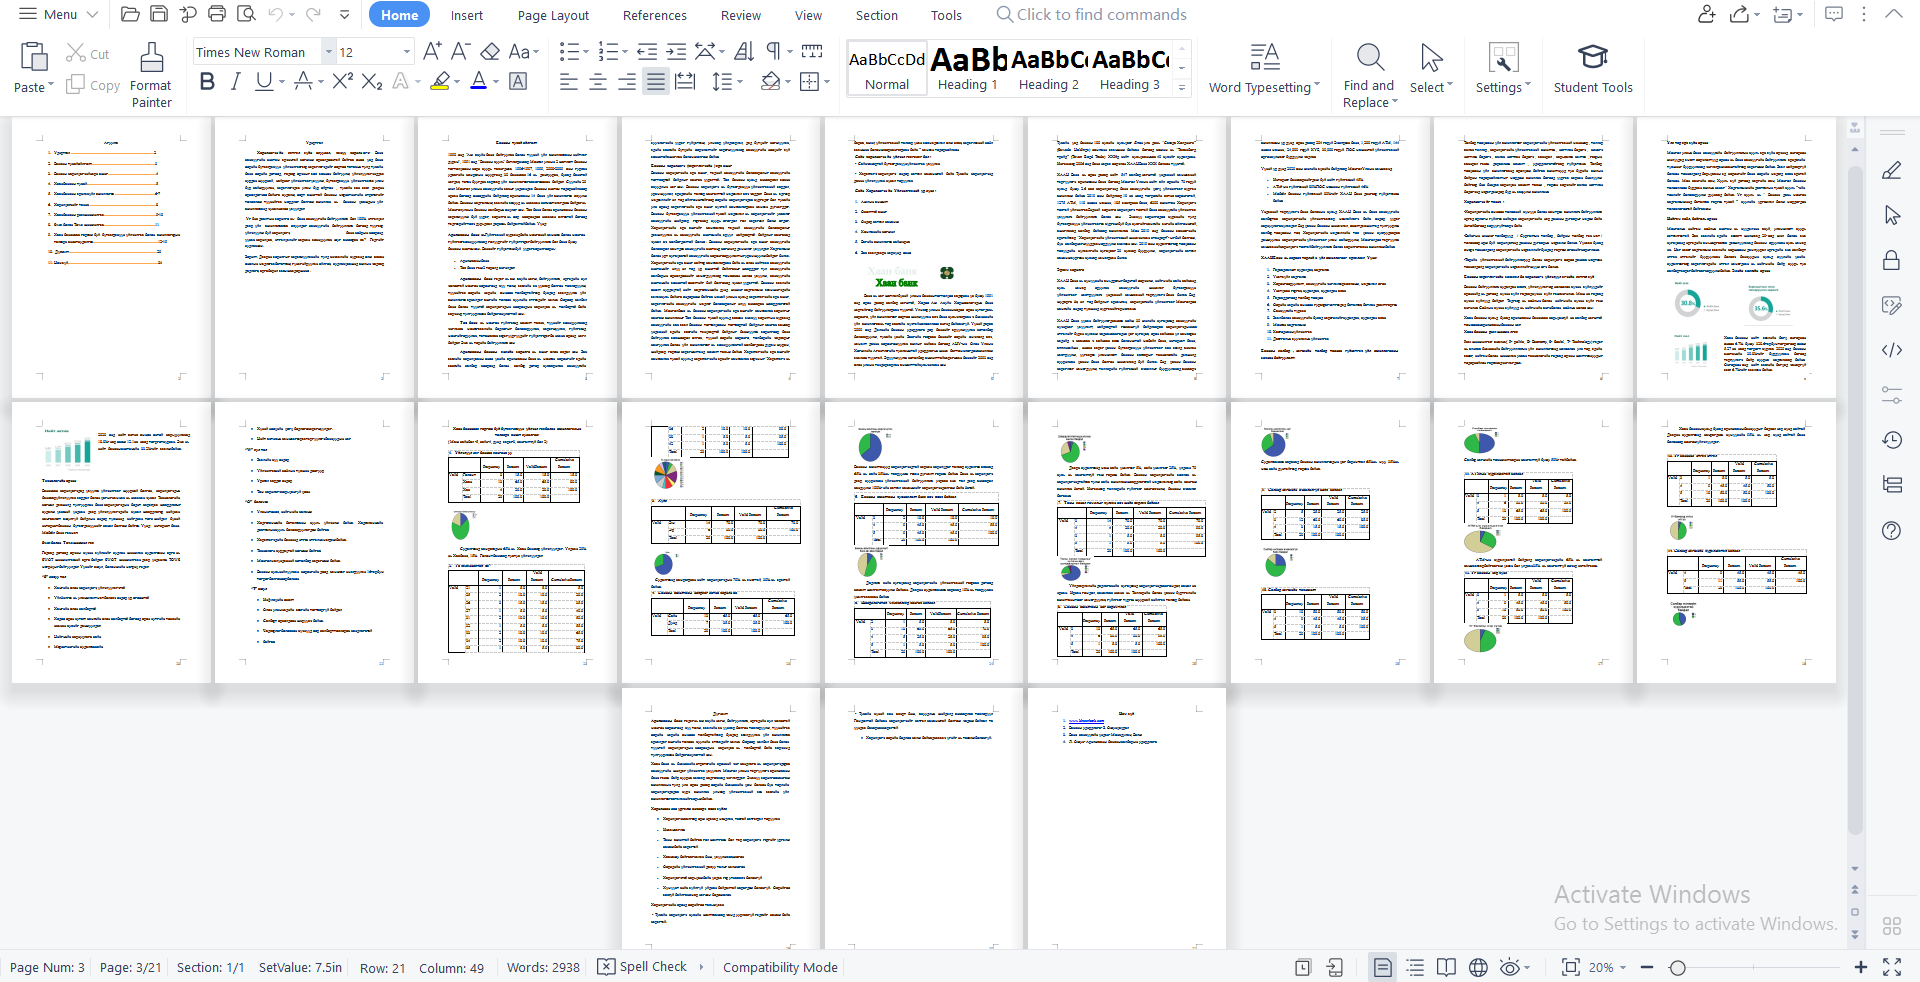Click the distributed alignment icon

click(x=685, y=81)
